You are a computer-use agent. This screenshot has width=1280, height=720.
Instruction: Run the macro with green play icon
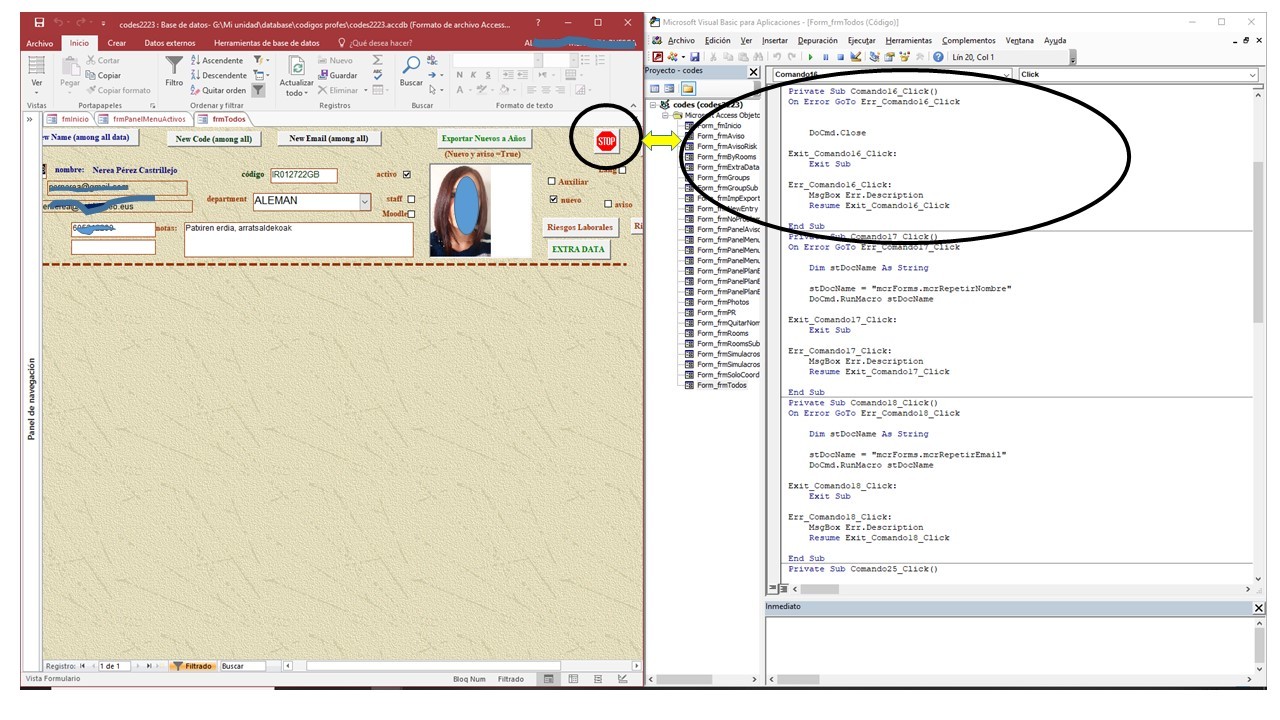tap(811, 57)
